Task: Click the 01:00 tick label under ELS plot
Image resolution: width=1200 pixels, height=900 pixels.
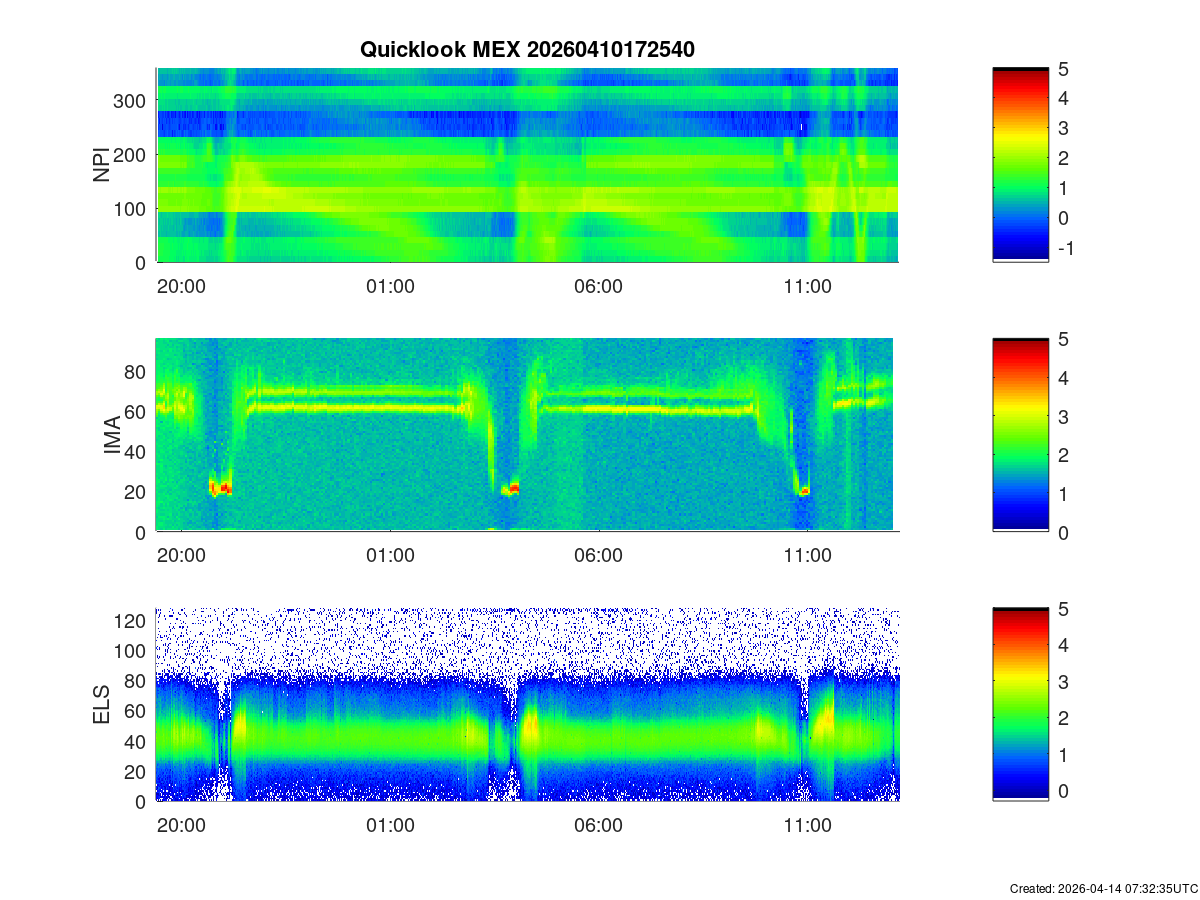Action: (390, 826)
